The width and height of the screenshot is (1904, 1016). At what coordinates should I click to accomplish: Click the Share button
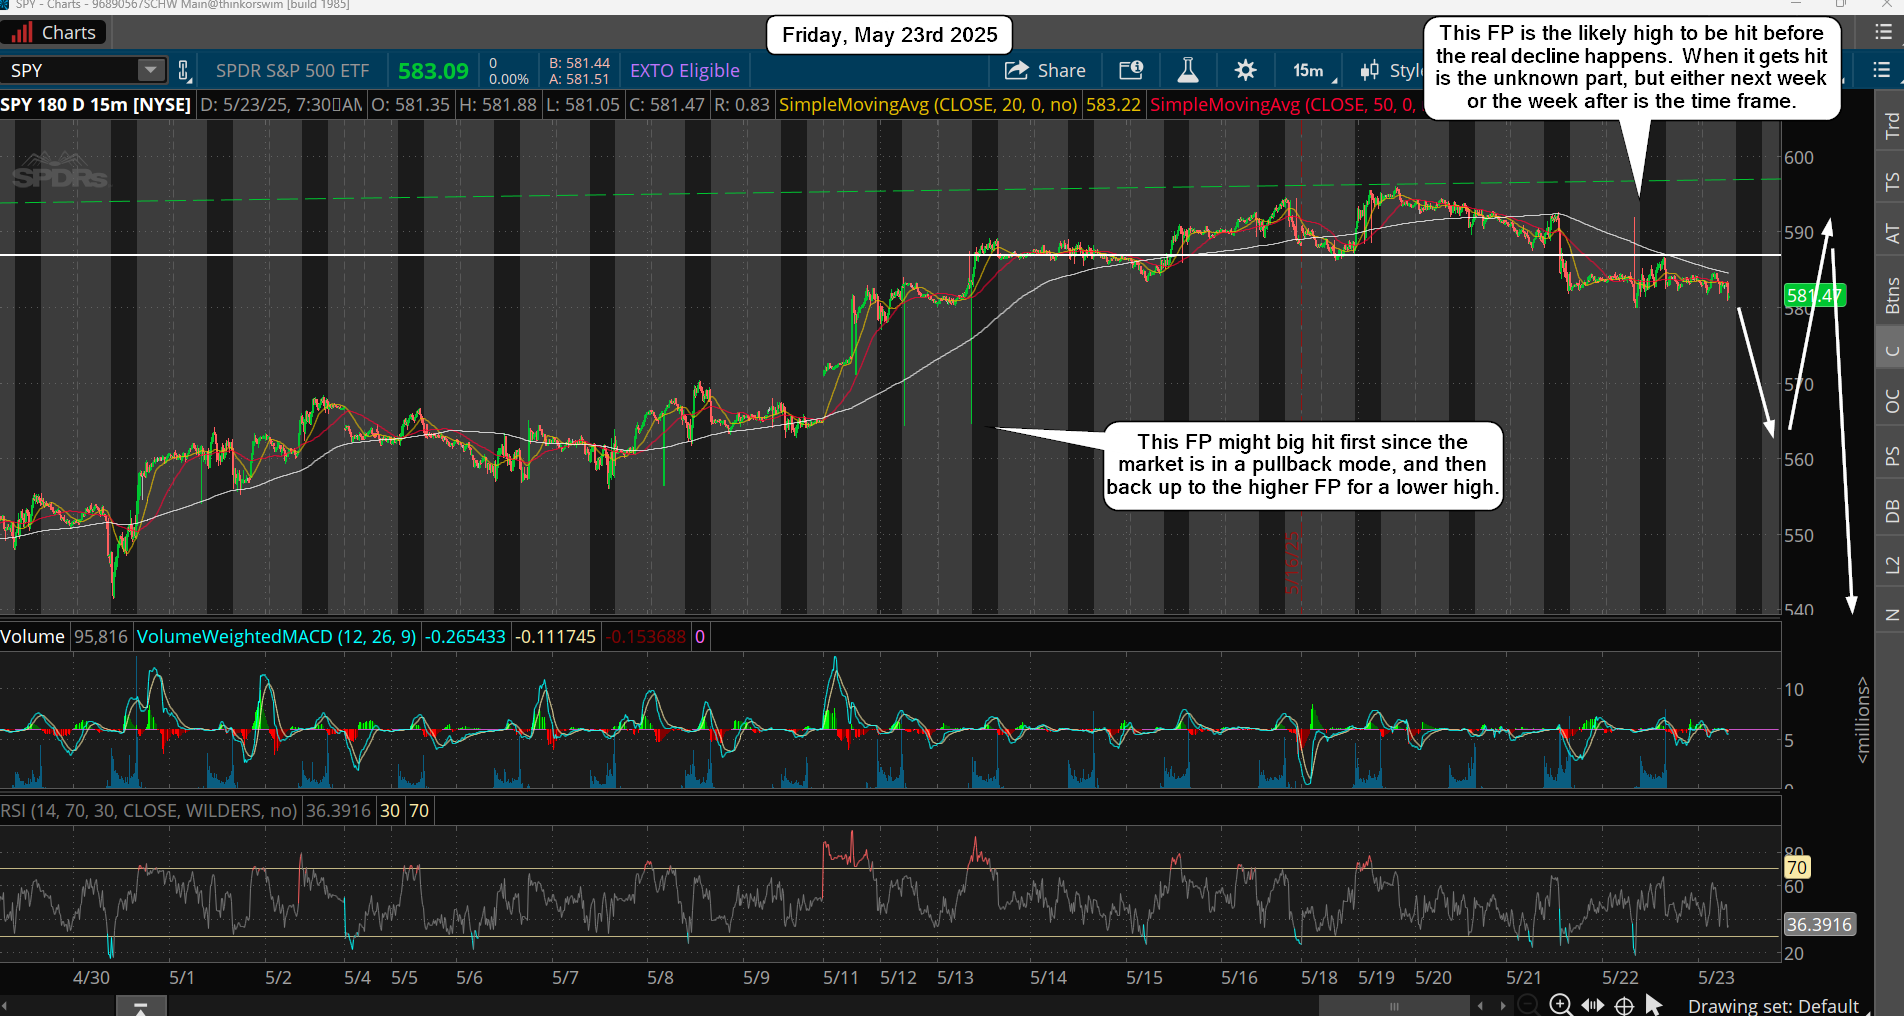tap(1045, 70)
